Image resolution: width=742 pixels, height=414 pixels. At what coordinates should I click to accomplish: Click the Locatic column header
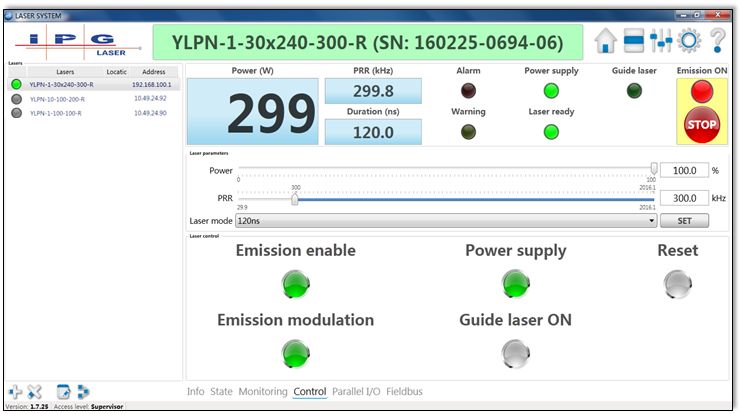tap(116, 71)
